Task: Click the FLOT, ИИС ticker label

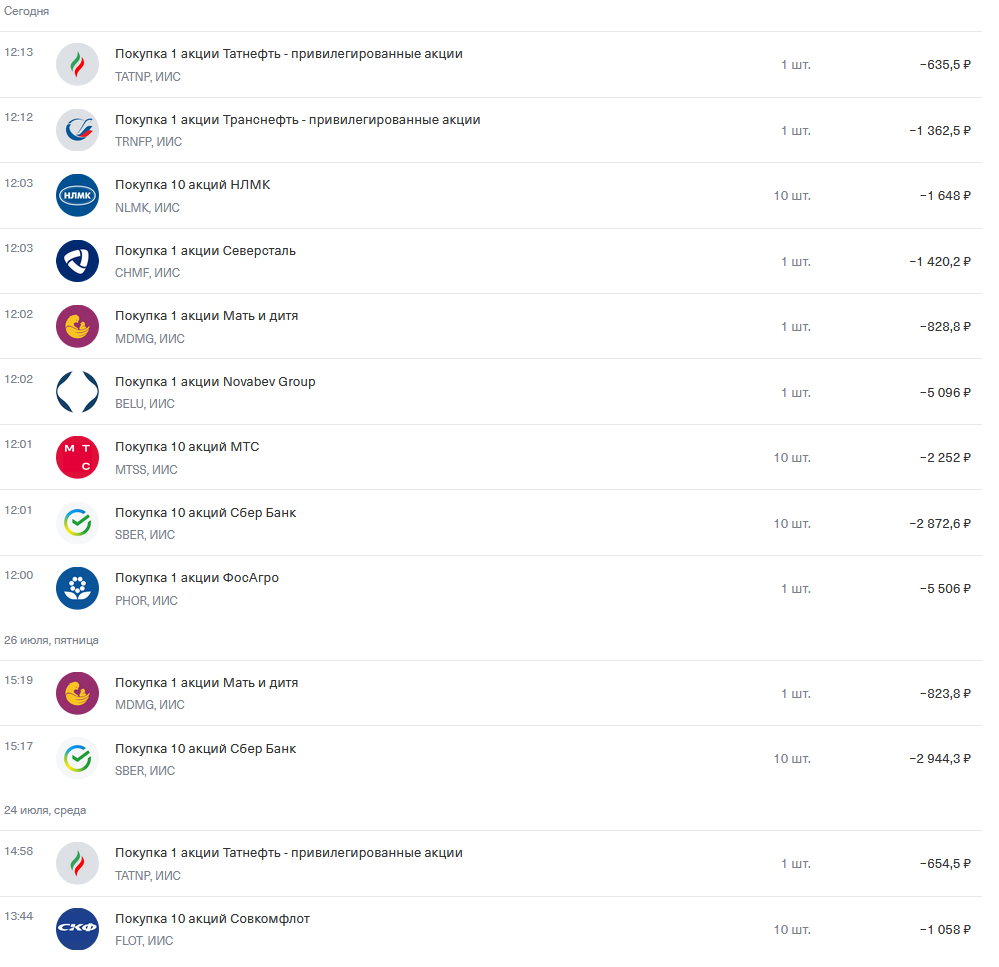Action: click(x=144, y=941)
